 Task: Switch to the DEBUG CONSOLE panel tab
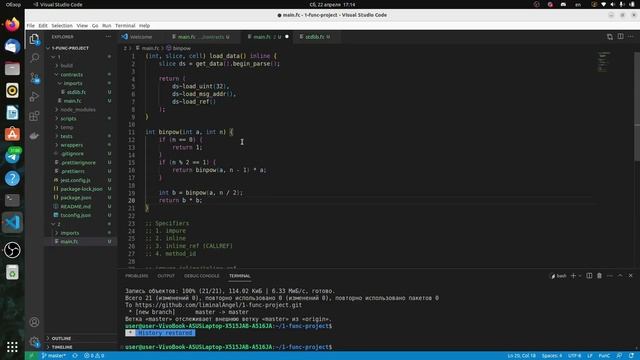[x=202, y=276]
